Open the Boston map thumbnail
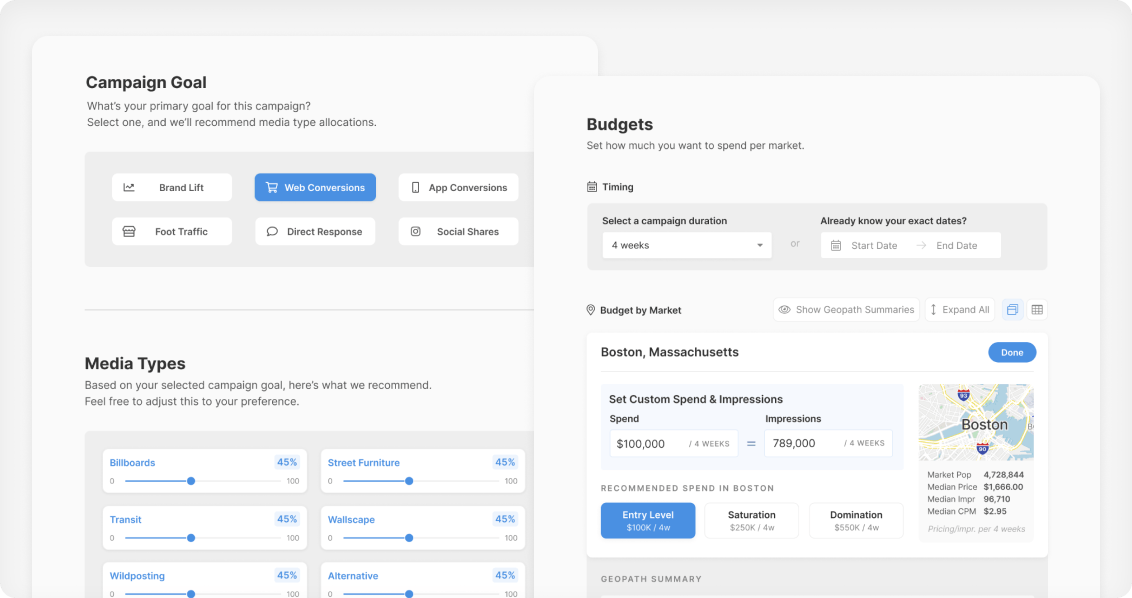This screenshot has height=598, width=1132. [x=976, y=423]
